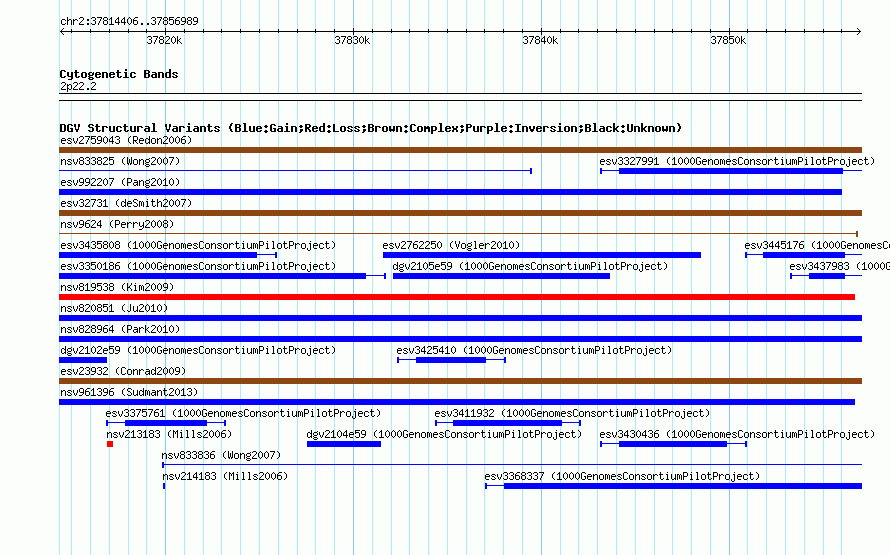Open the esv3445176 variant label

[817, 245]
